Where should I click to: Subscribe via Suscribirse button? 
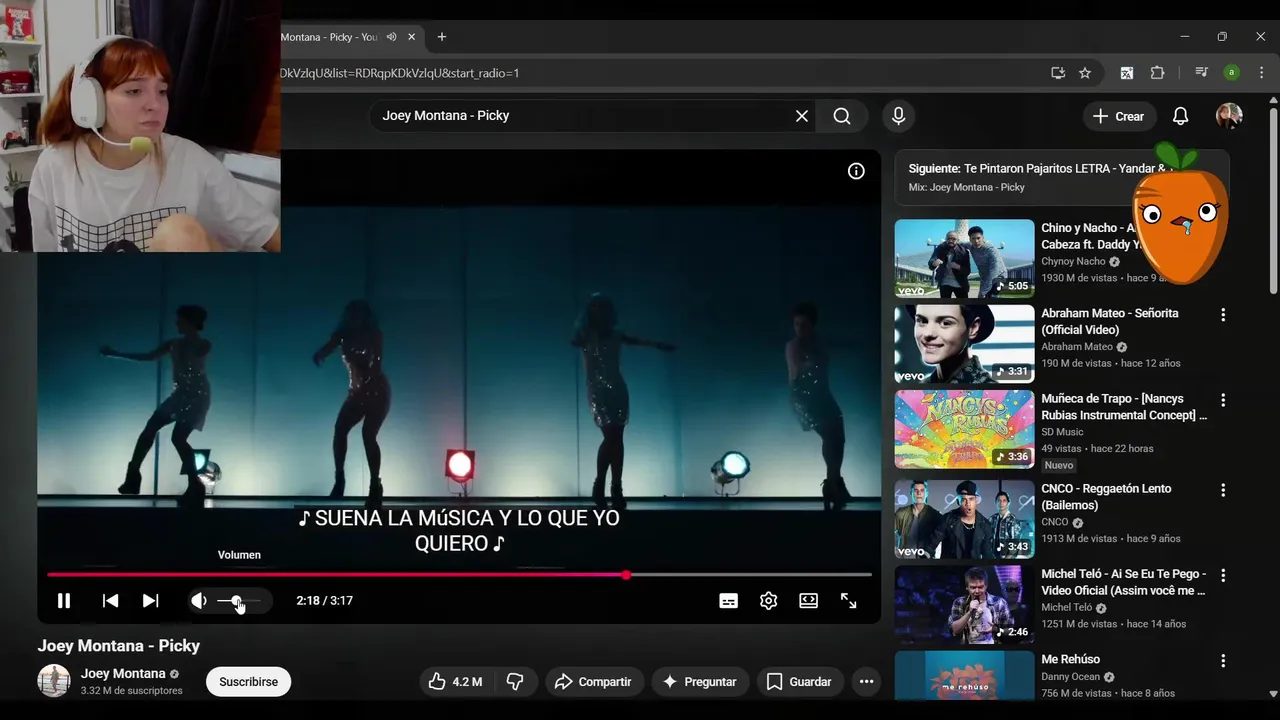pos(248,682)
